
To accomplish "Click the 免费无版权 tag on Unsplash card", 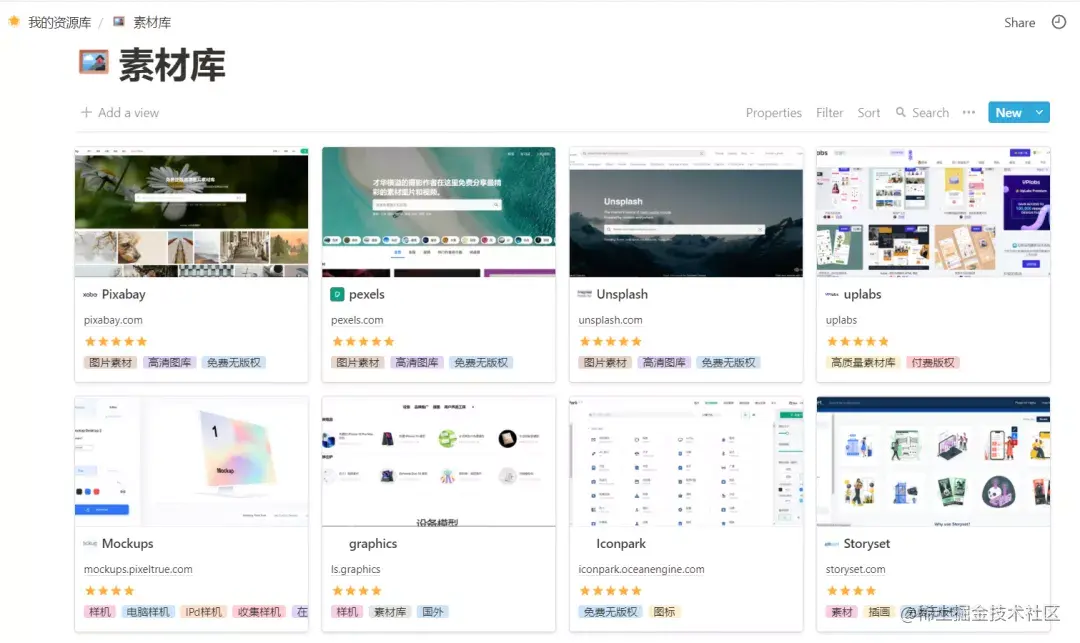I will point(728,363).
